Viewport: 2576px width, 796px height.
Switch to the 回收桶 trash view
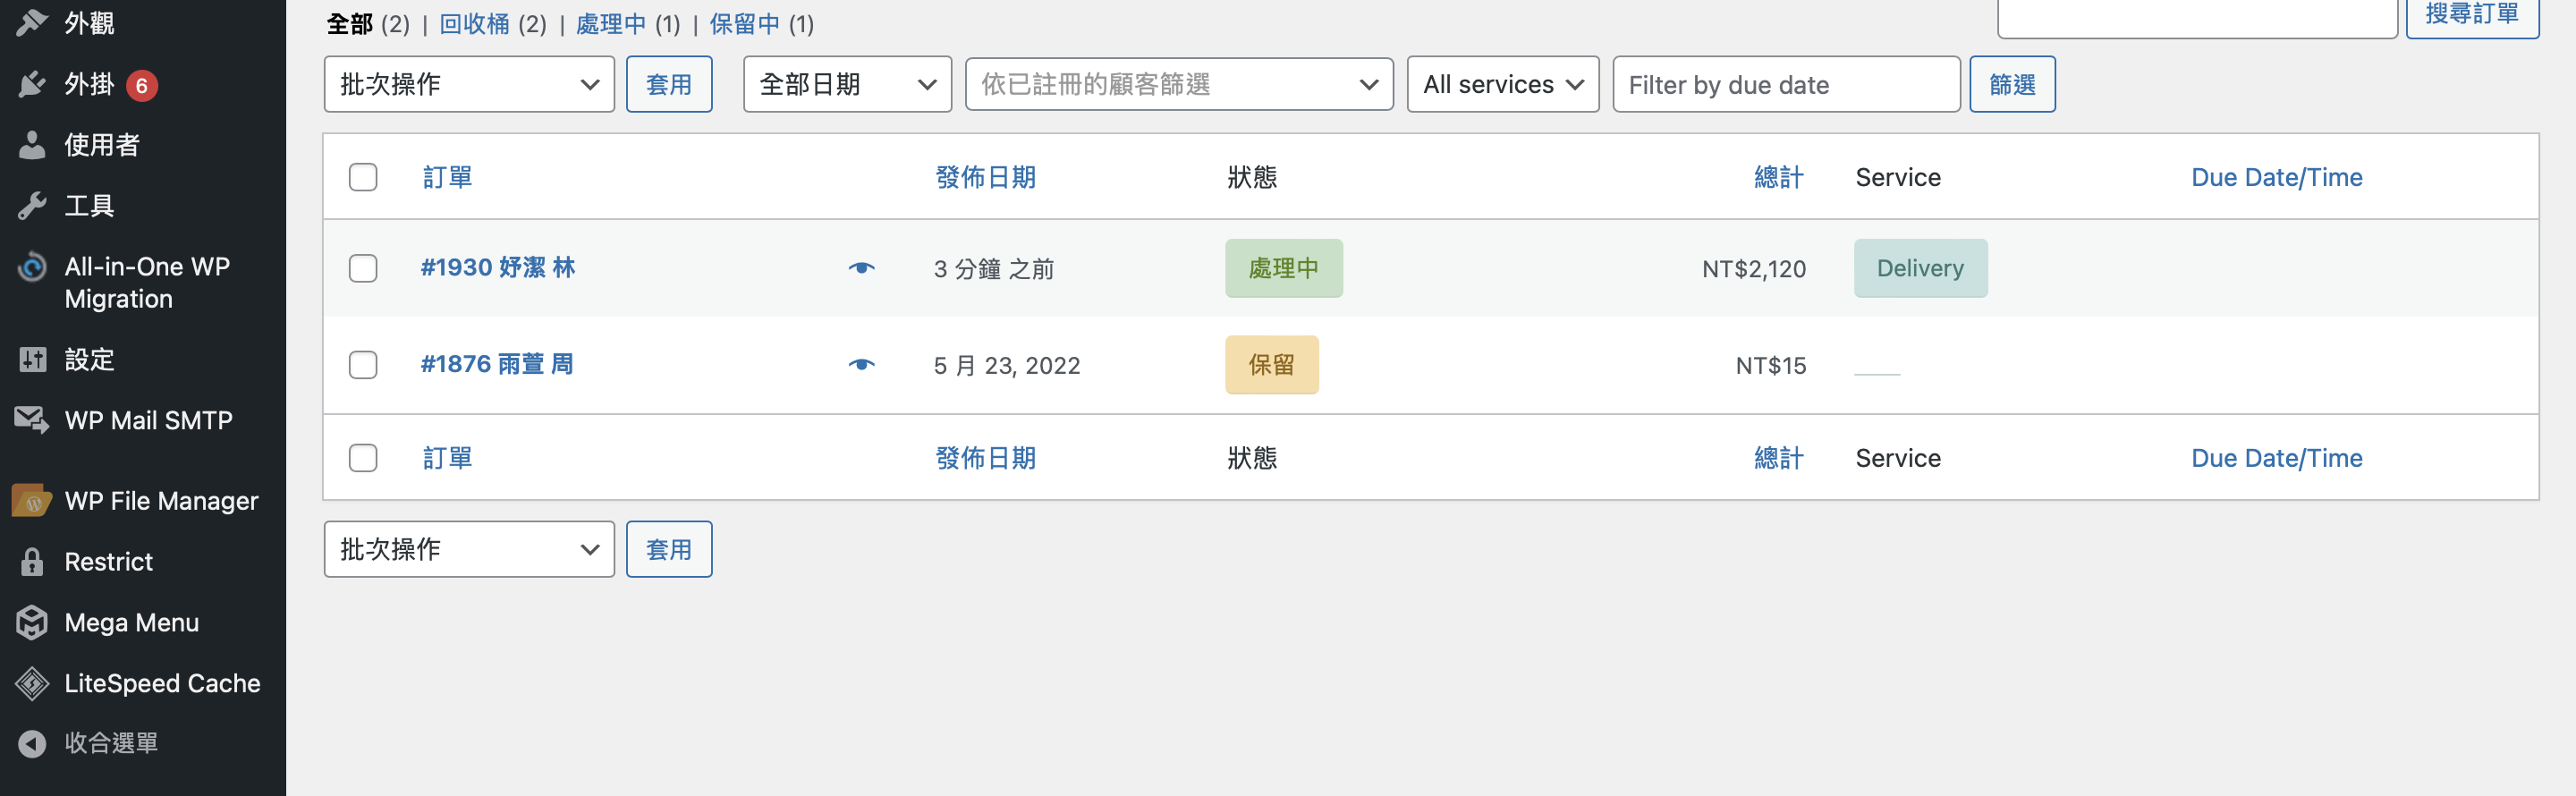click(474, 24)
